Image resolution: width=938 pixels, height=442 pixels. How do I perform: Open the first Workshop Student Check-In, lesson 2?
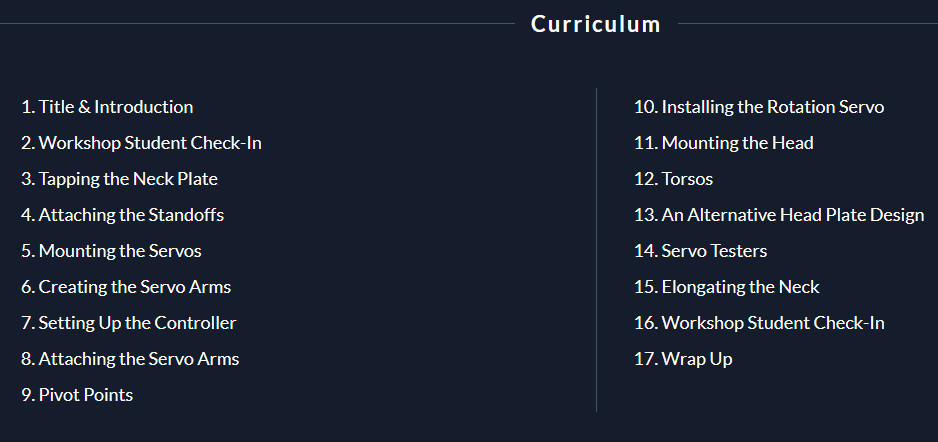pyautogui.click(x=141, y=143)
